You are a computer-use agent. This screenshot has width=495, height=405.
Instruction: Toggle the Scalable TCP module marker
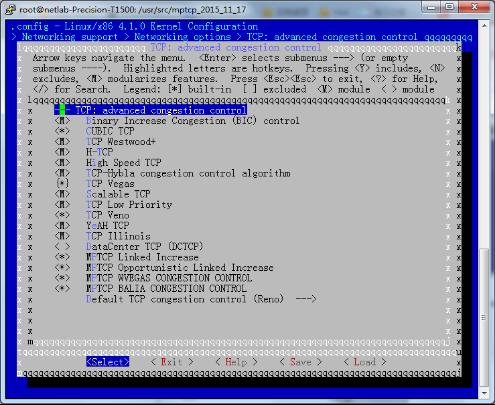[62, 194]
